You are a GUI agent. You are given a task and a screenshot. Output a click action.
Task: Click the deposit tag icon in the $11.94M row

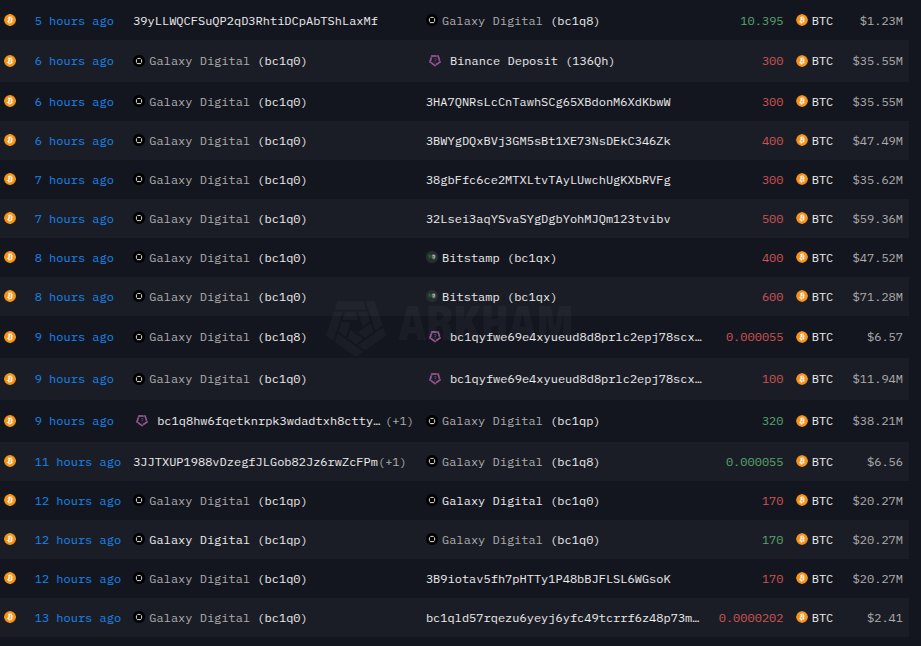pos(435,379)
